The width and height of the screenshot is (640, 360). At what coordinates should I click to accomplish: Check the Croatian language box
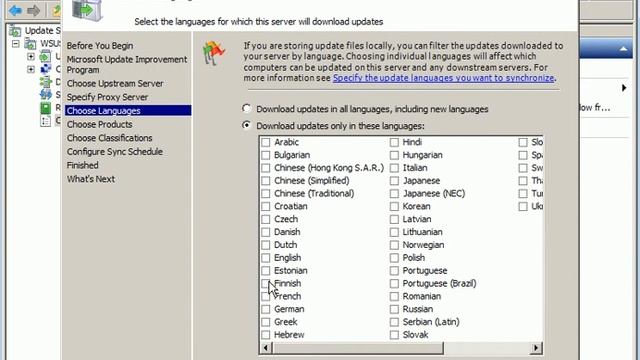[x=266, y=206]
